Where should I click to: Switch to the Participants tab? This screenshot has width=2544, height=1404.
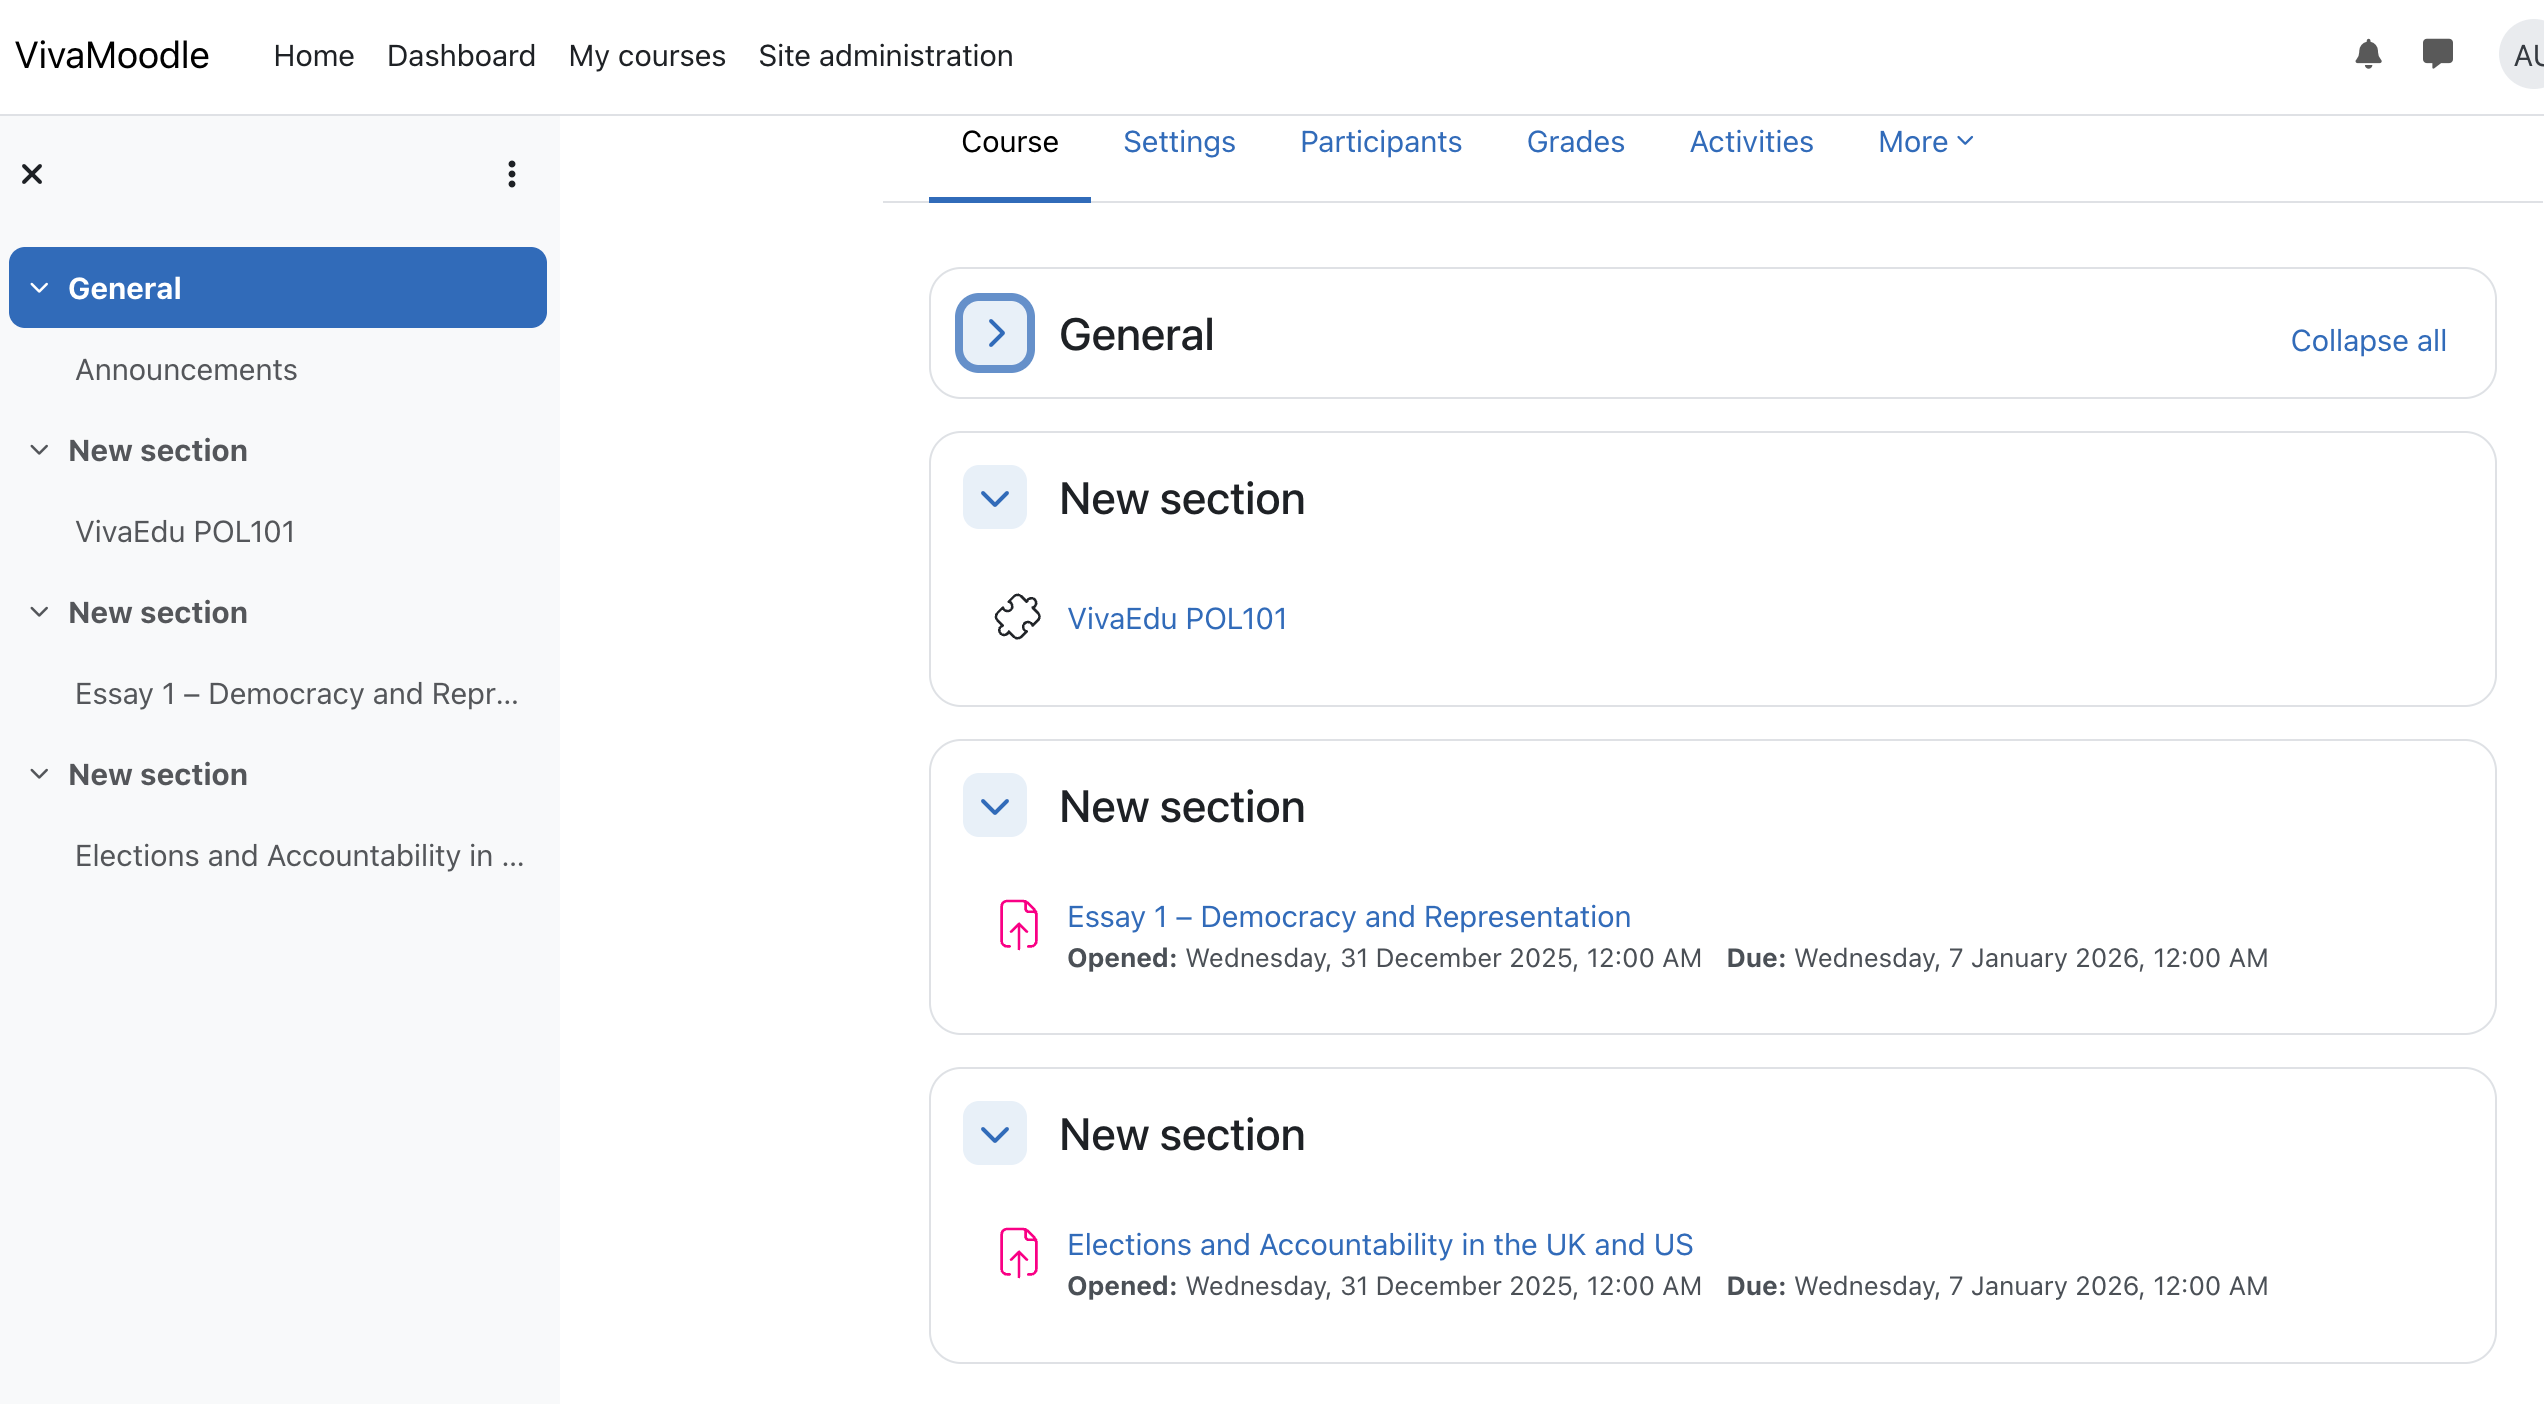(x=1380, y=142)
